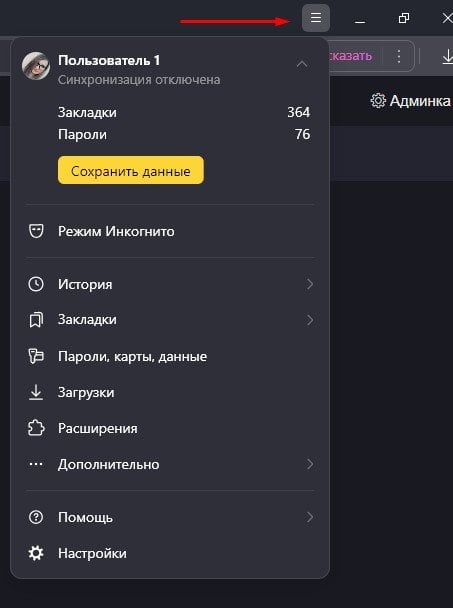
Task: Click the Расширения puzzle piece icon
Action: (x=36, y=428)
